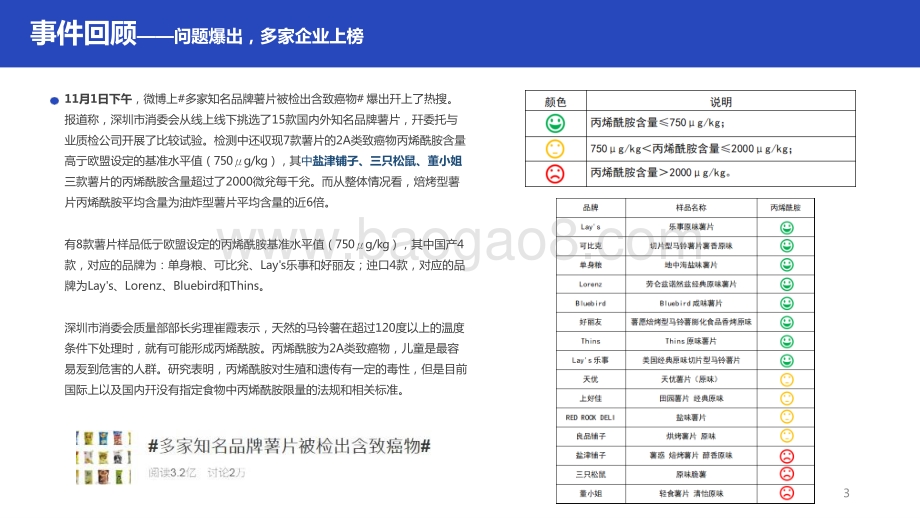Click the red face in the 董小姐 row

(x=787, y=493)
